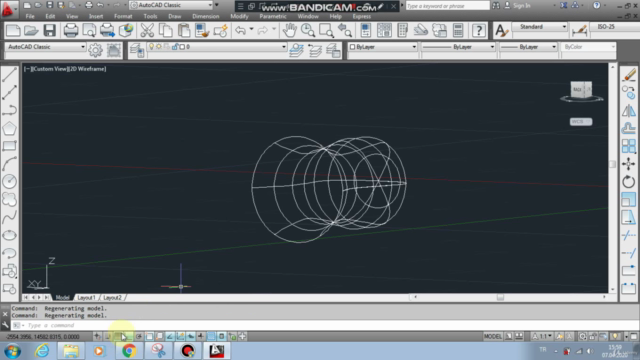Viewport: 640px width, 360px height.
Task: Switch to the Layout1 tab
Action: (86, 298)
